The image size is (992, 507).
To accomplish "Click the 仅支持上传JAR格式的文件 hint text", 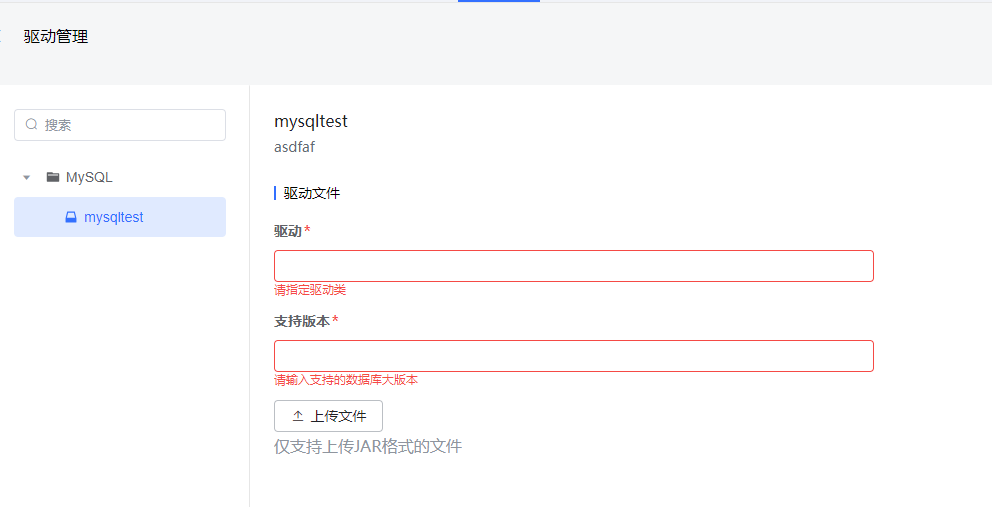I will click(368, 446).
